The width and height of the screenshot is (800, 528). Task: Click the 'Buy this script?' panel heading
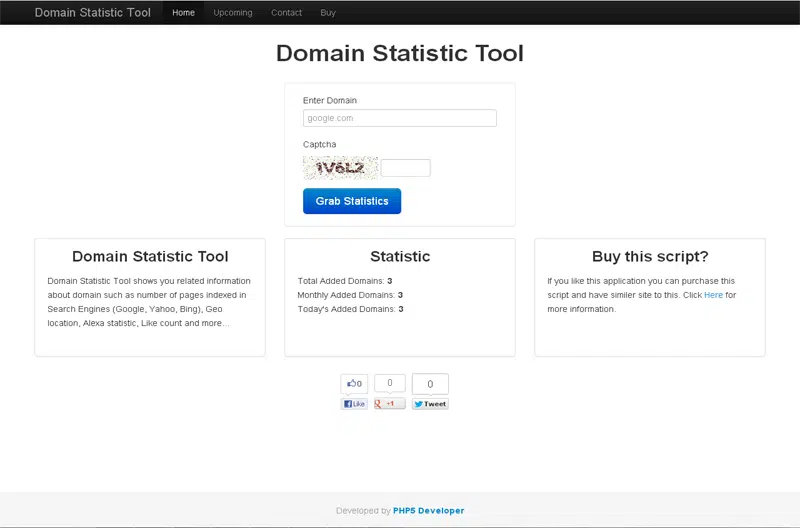click(649, 257)
